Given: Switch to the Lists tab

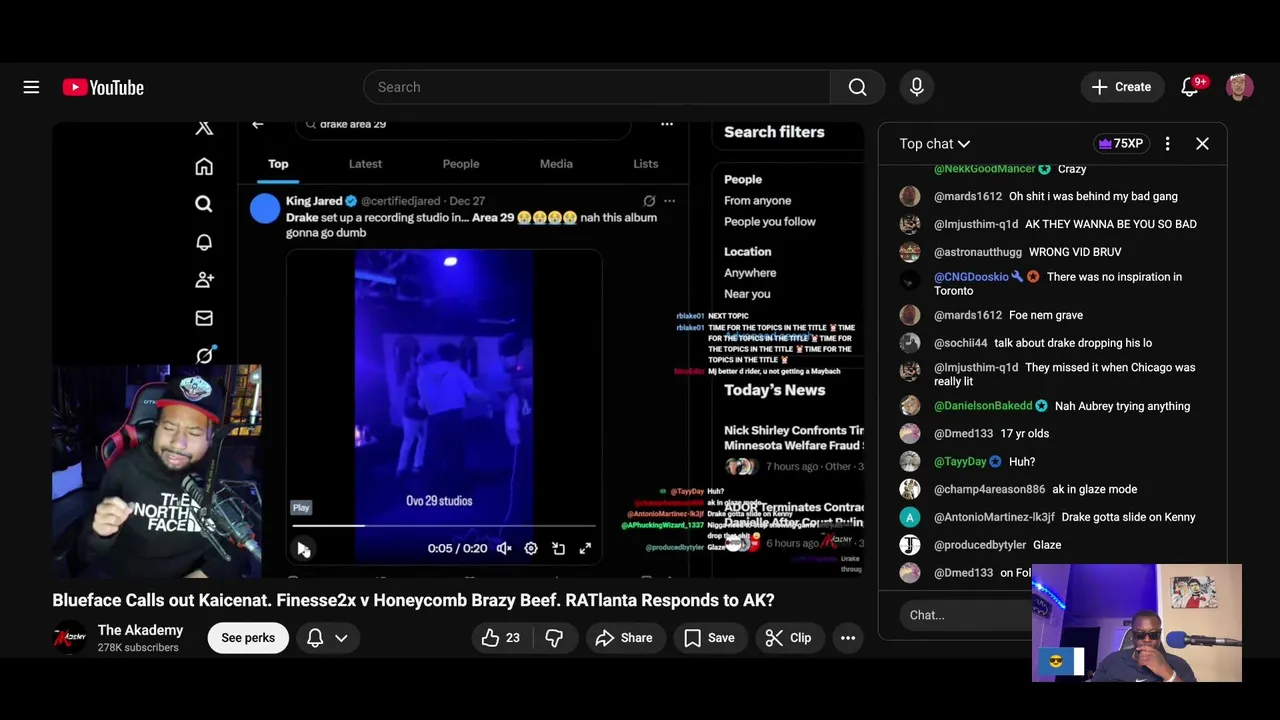Looking at the screenshot, I should [x=646, y=164].
